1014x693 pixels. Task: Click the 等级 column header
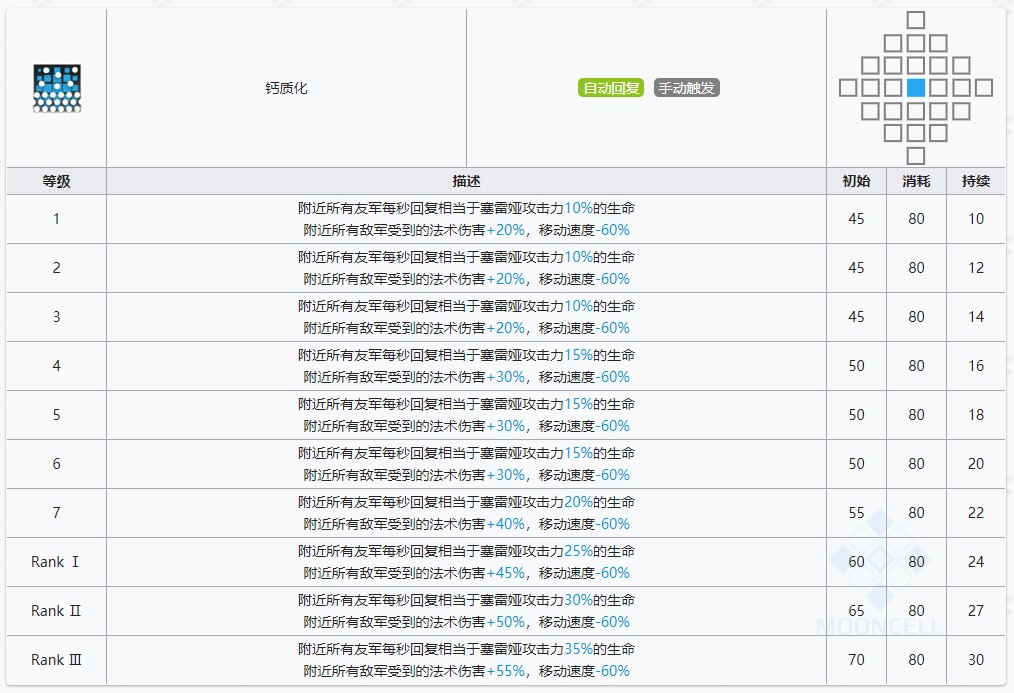point(56,181)
